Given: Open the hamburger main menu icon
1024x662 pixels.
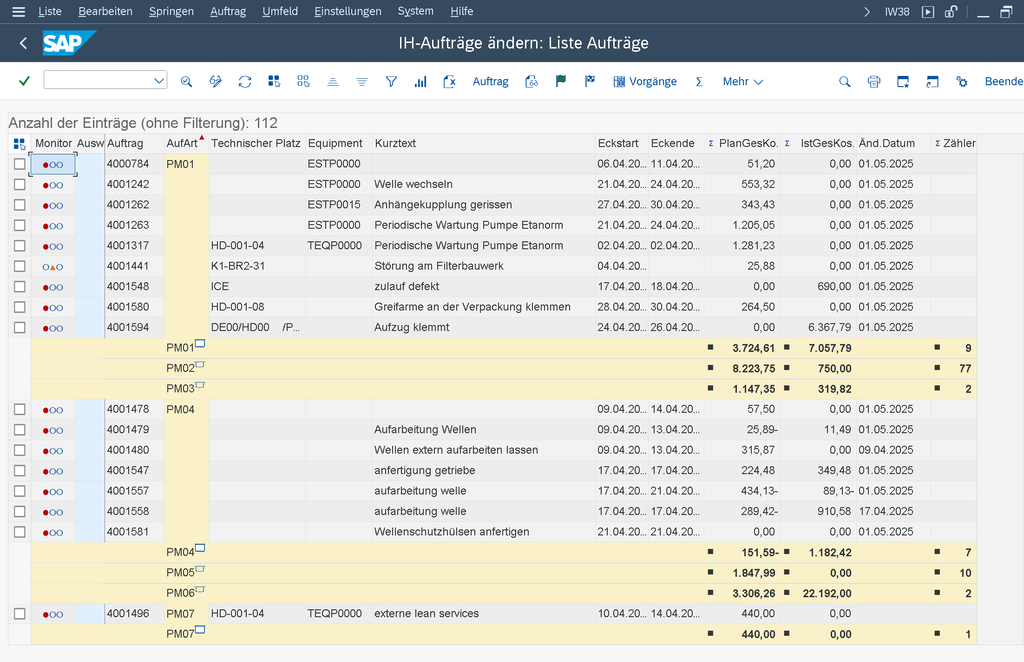Looking at the screenshot, I should 18,11.
